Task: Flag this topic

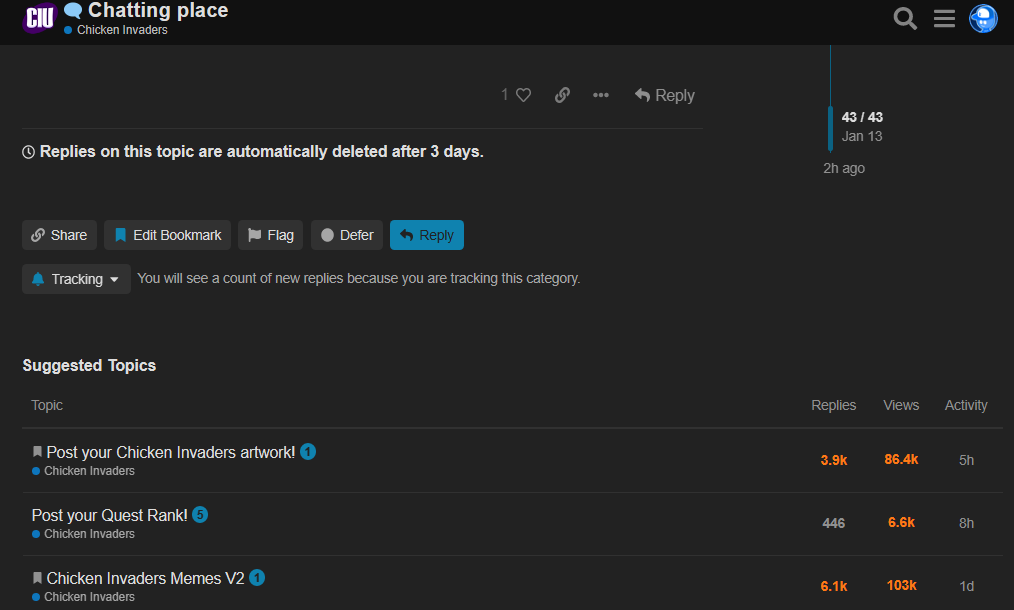Action: pos(270,235)
